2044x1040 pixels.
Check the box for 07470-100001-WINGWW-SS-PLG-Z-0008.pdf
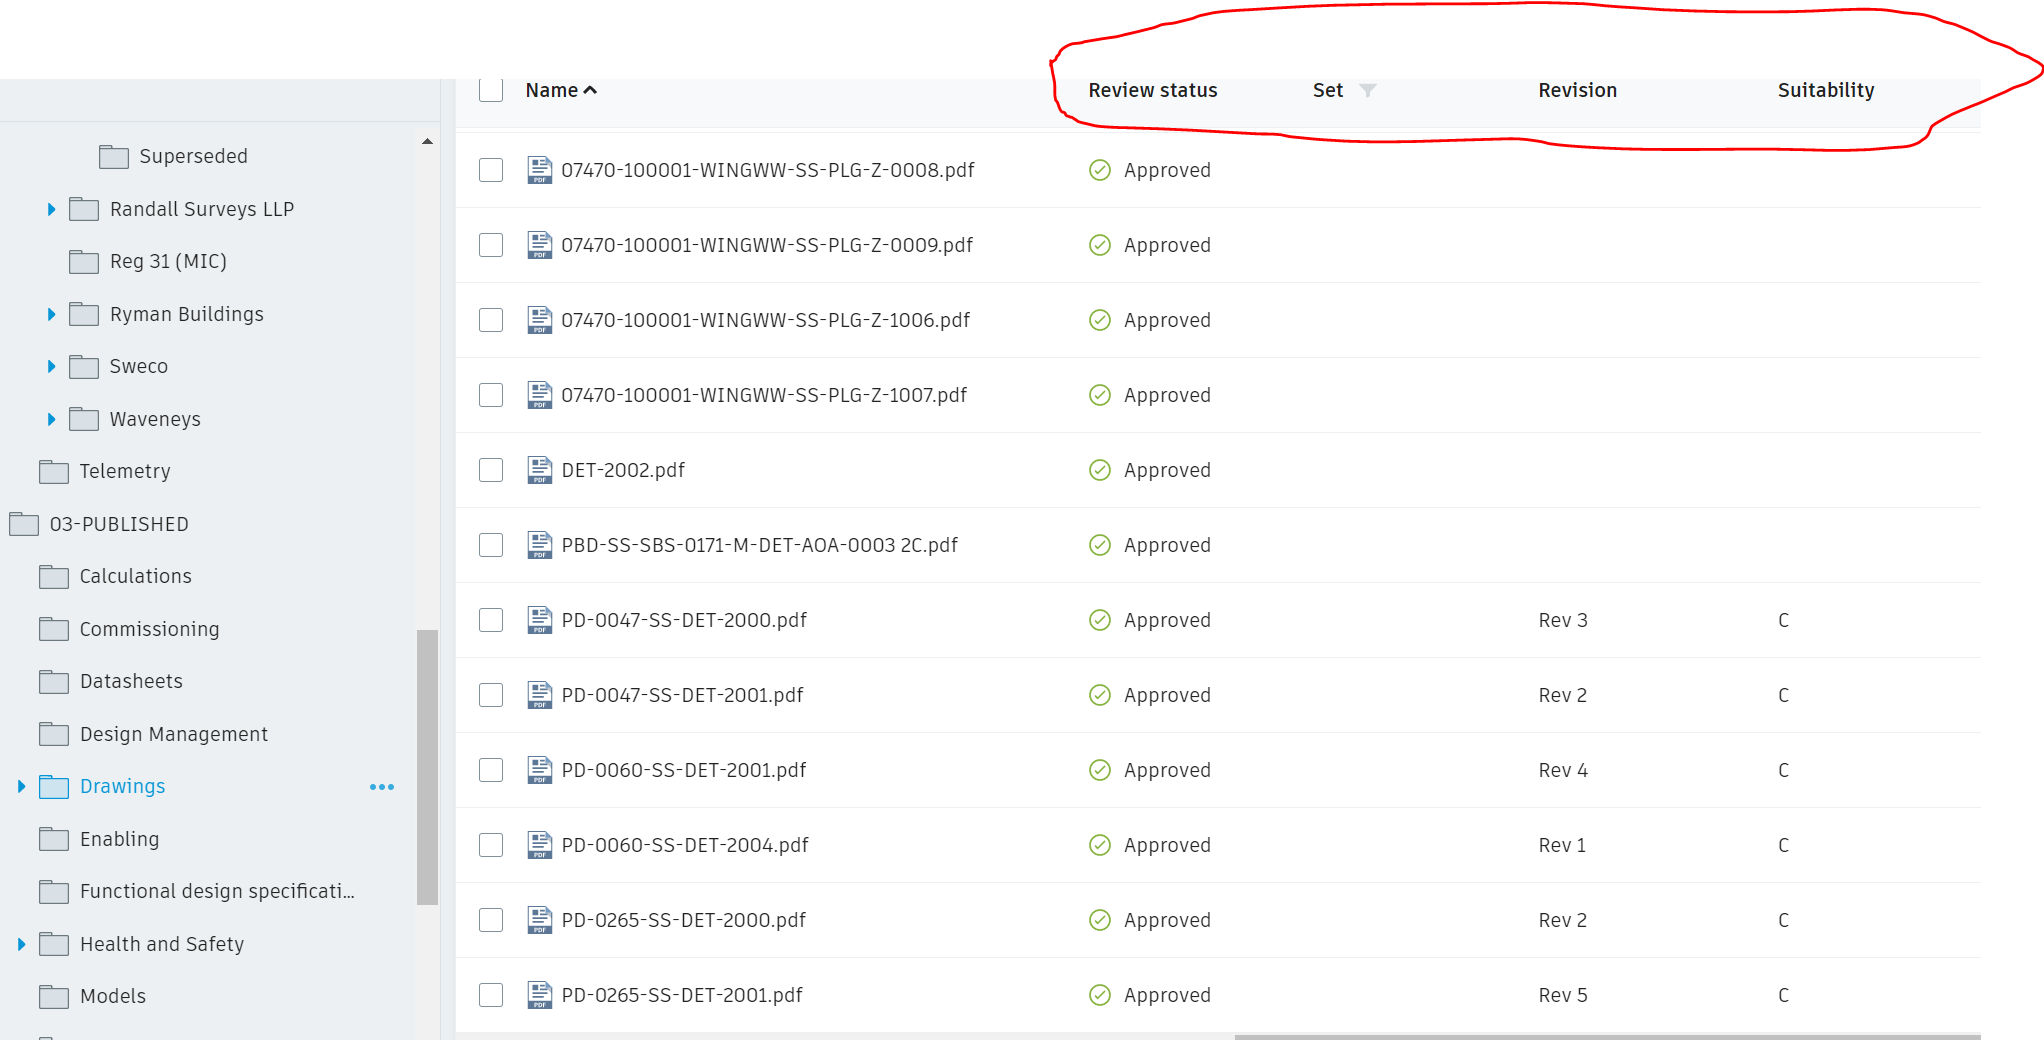point(491,170)
